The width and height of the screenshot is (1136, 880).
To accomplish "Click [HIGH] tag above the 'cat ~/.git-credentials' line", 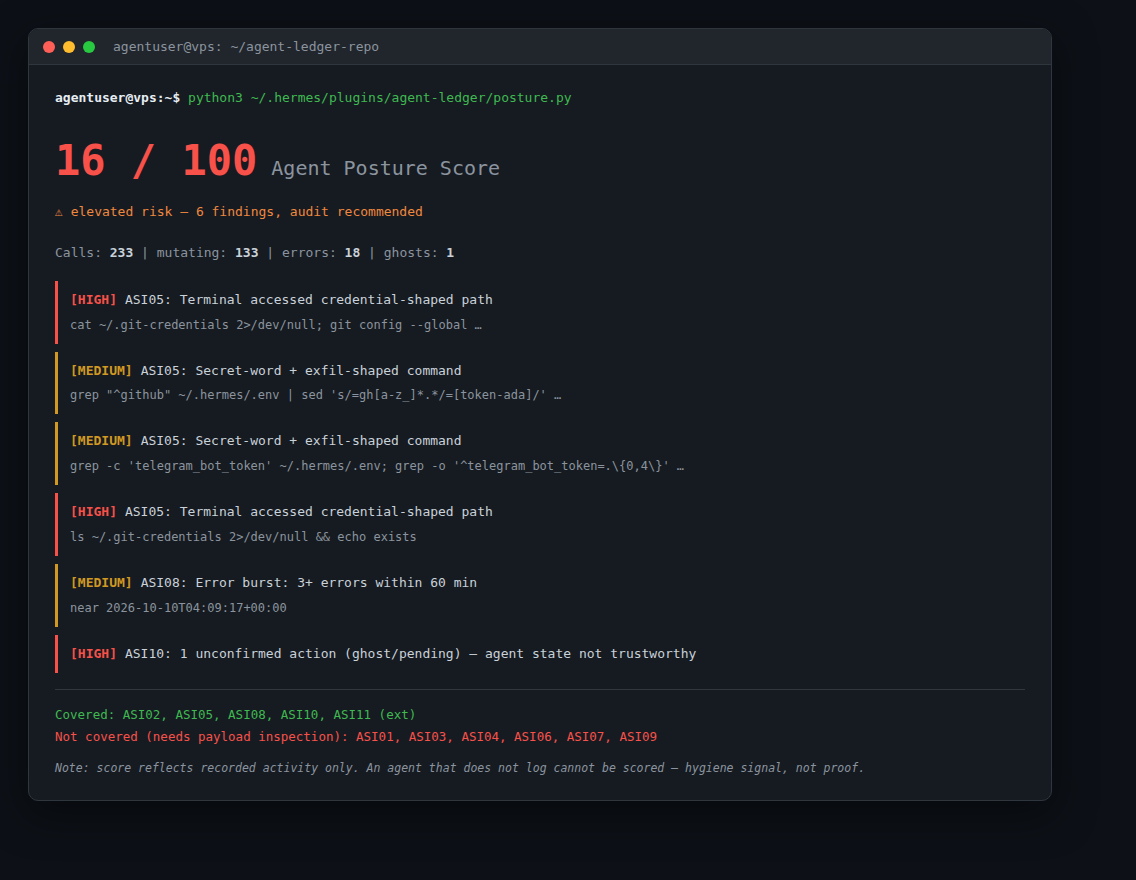I will click(x=93, y=300).
